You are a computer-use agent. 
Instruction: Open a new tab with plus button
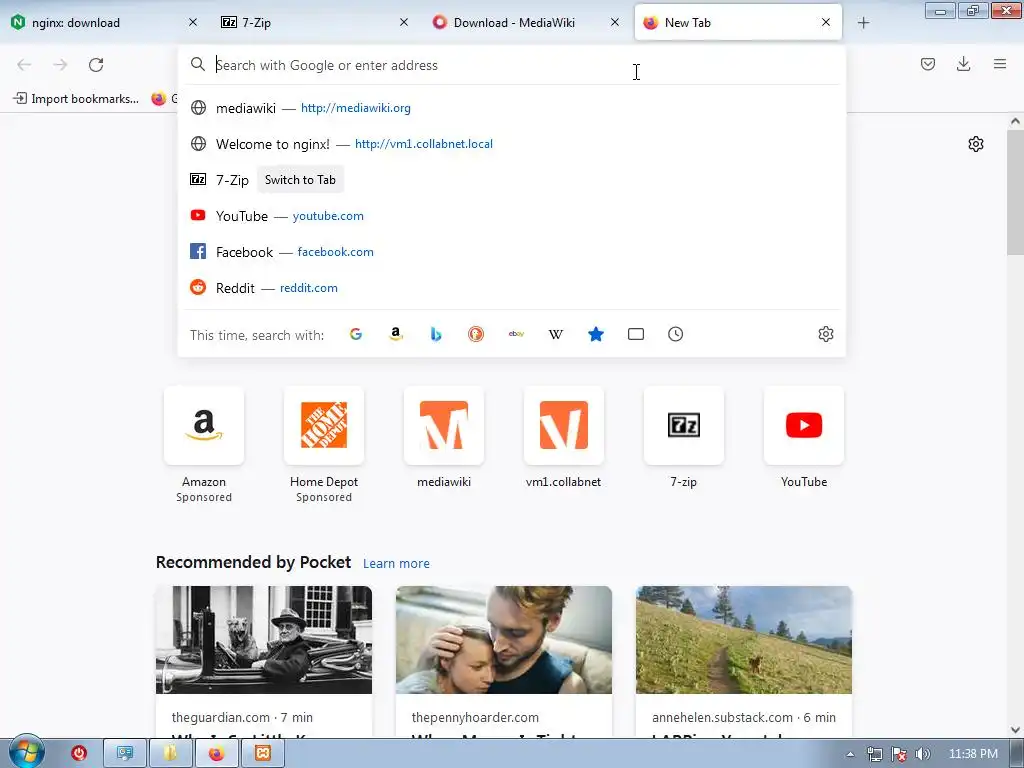[x=863, y=23]
